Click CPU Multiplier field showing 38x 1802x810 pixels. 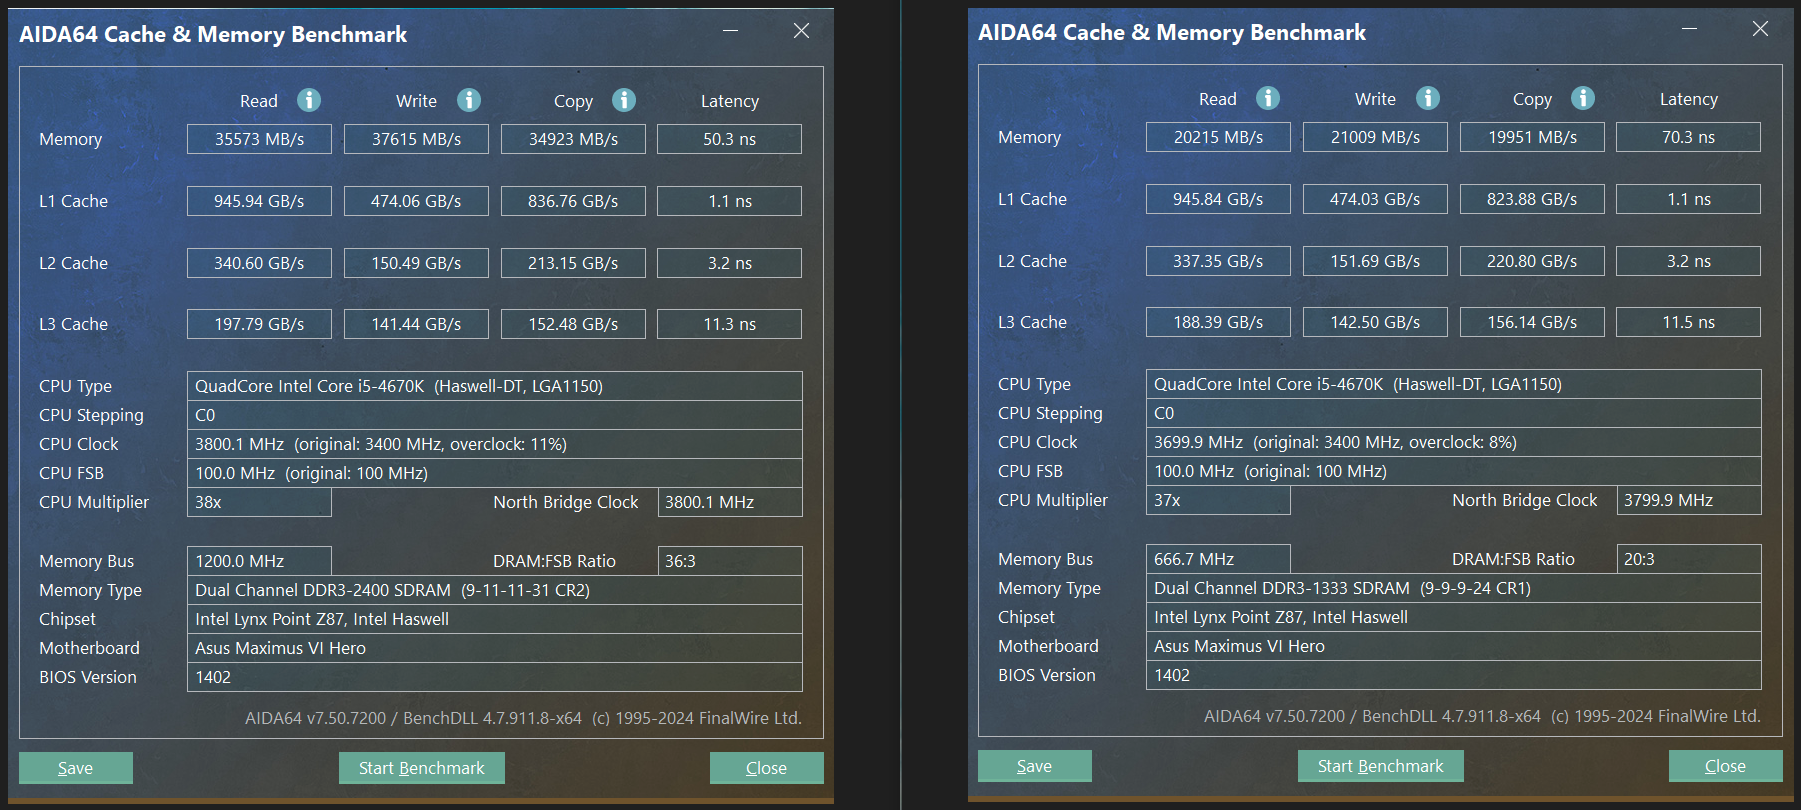(259, 502)
